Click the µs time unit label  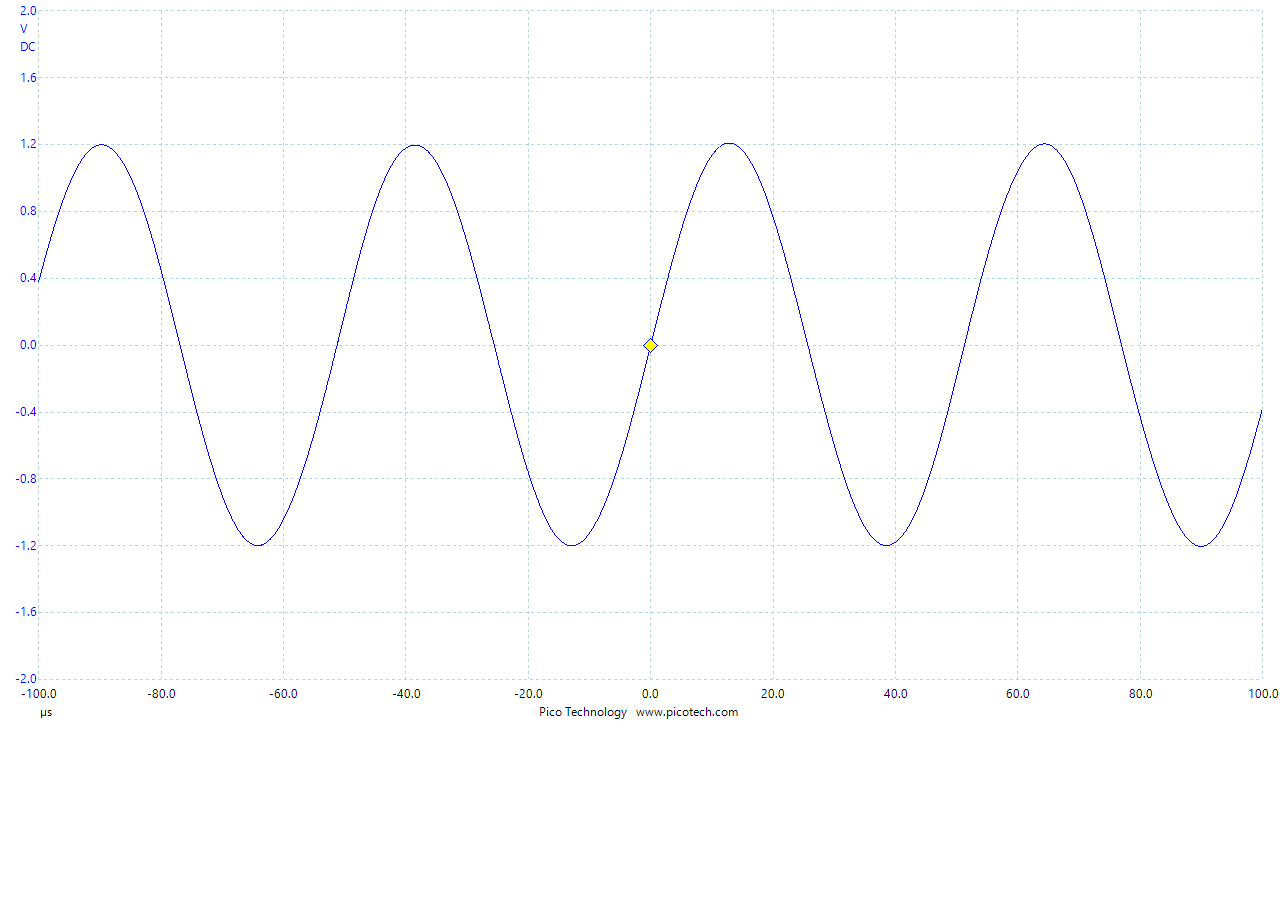coord(46,713)
